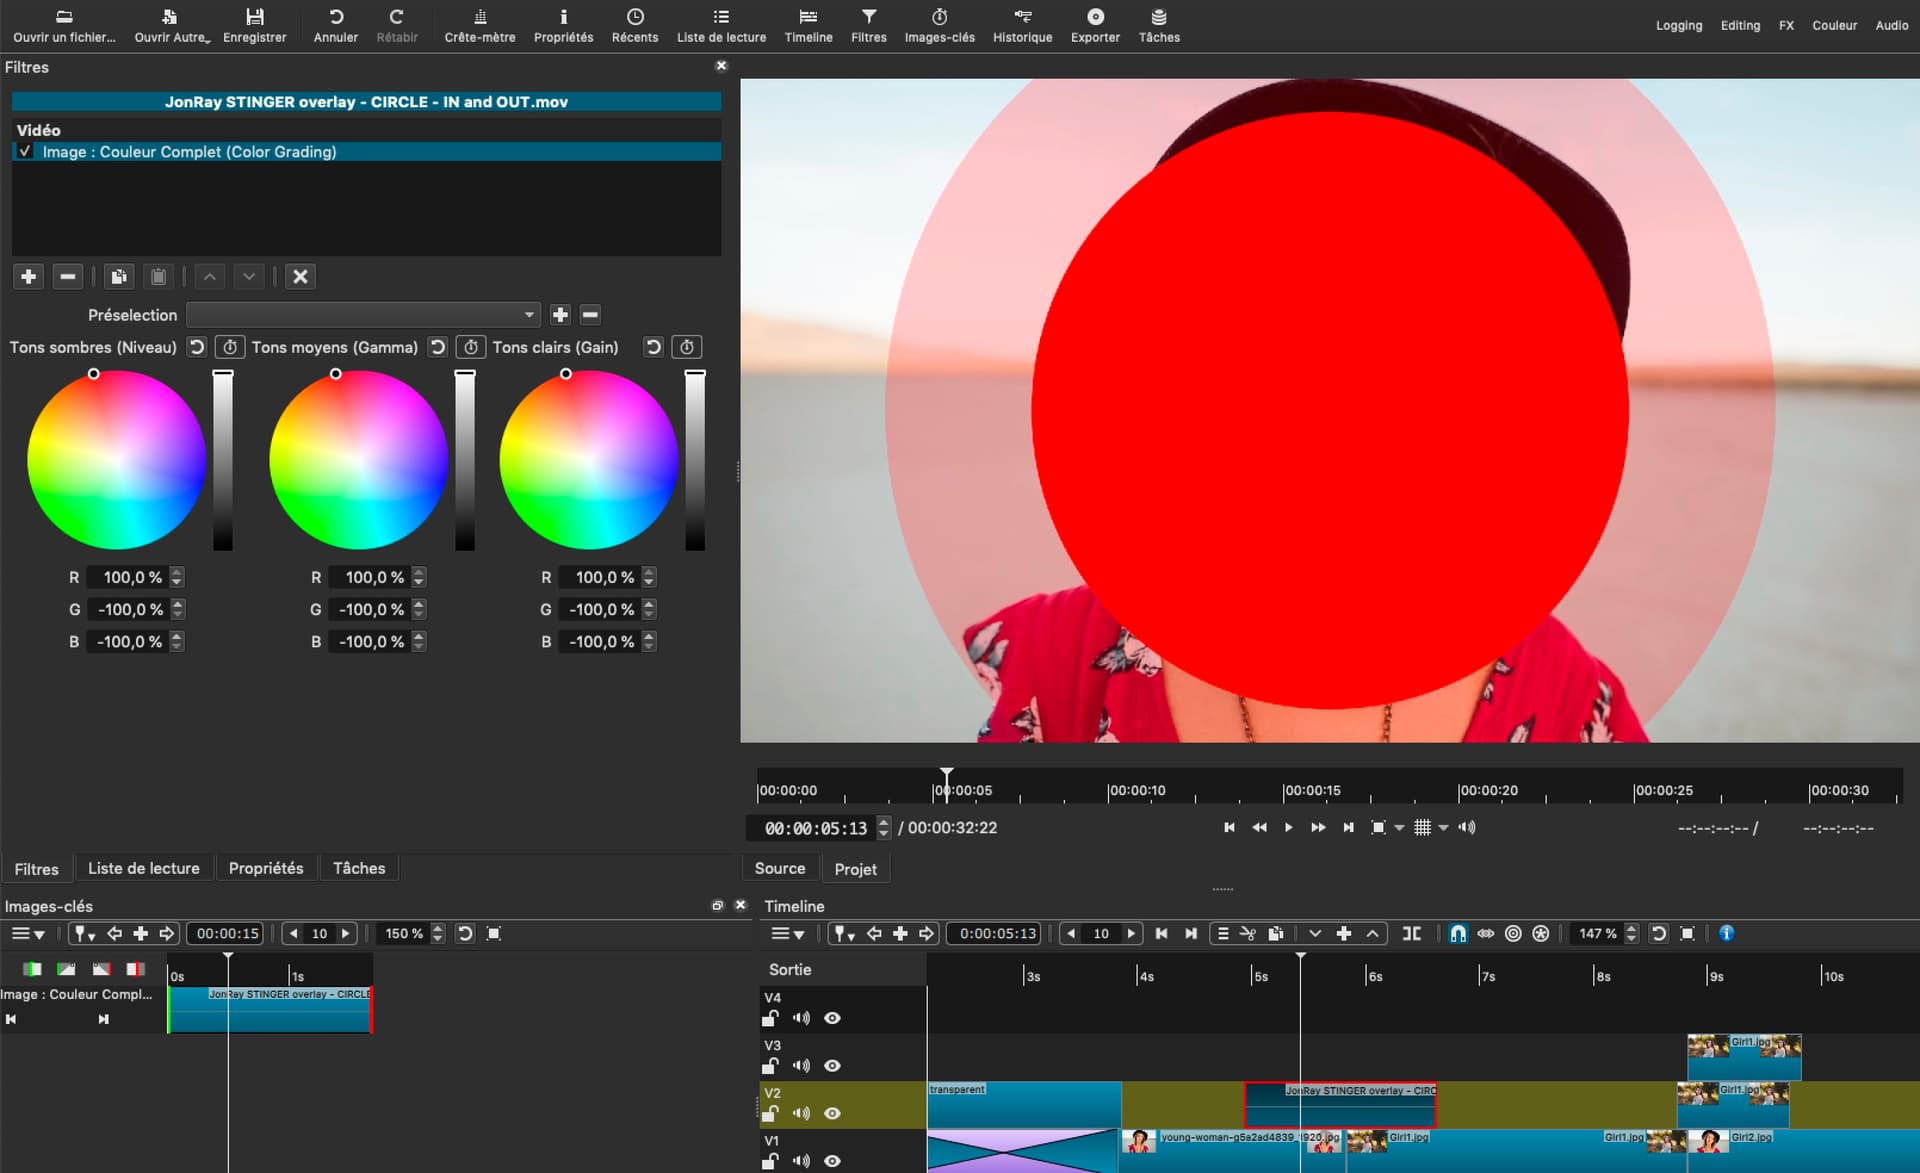Switch to the Couleur layout

point(1835,25)
